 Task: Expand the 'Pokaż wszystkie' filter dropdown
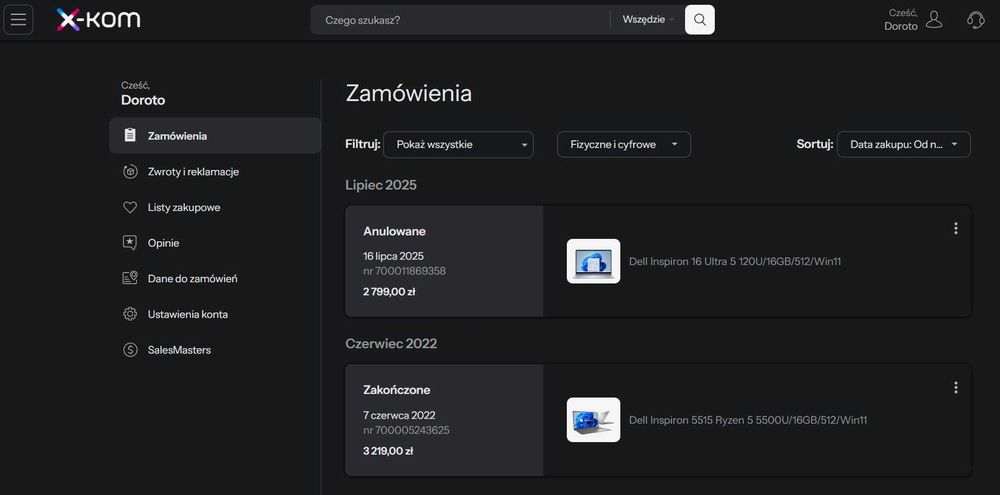[458, 145]
